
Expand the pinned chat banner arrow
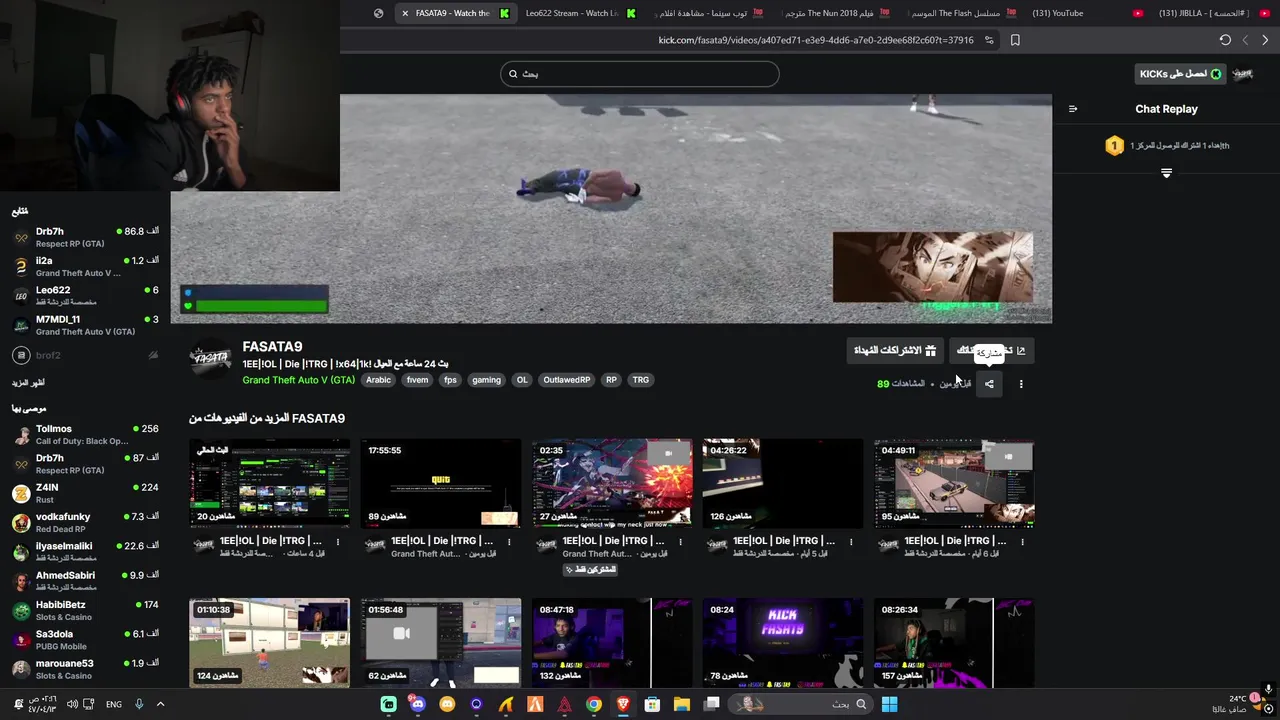click(1166, 173)
